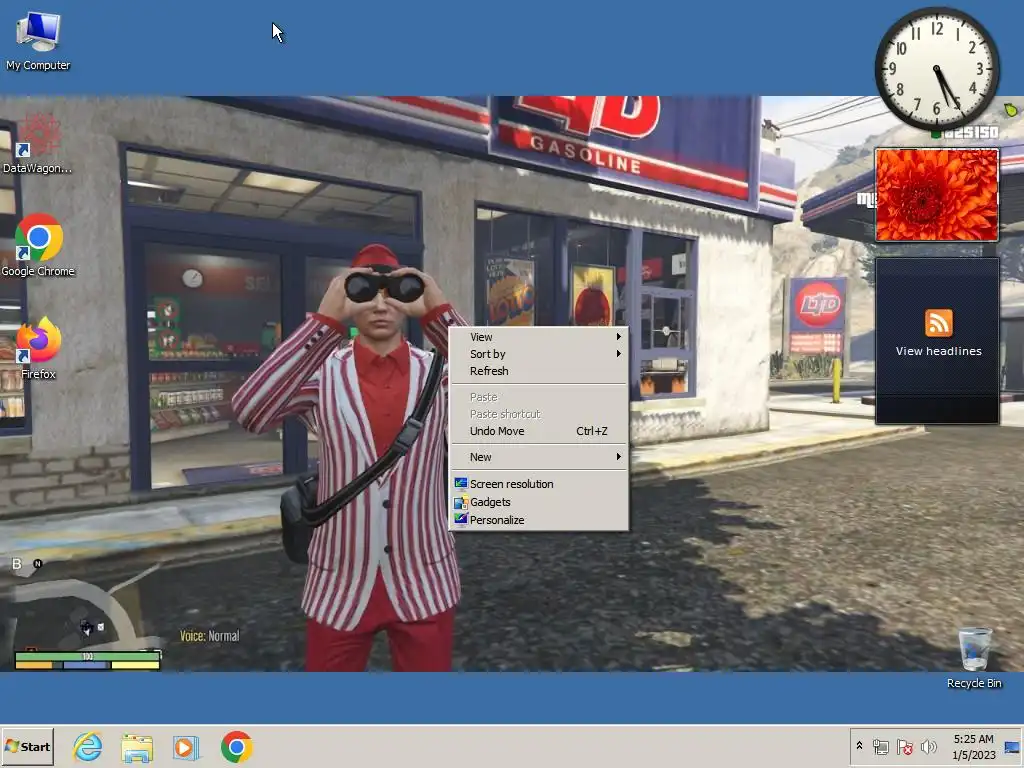Screen dimensions: 1024x768
Task: Select the Recycle Bin icon
Action: point(974,658)
